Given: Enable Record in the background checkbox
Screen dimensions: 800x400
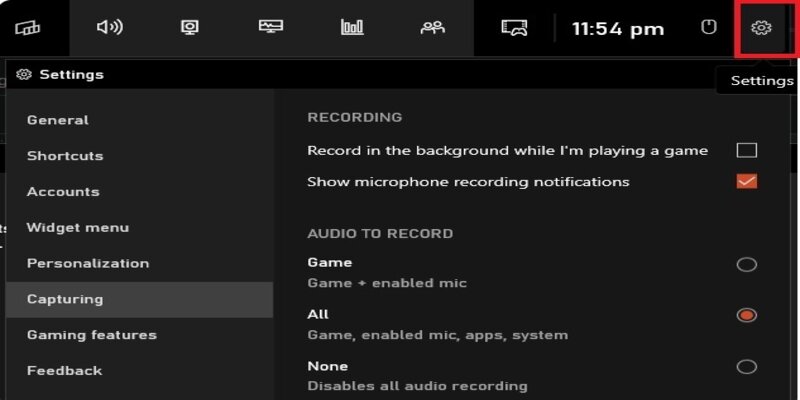Looking at the screenshot, I should pyautogui.click(x=746, y=151).
